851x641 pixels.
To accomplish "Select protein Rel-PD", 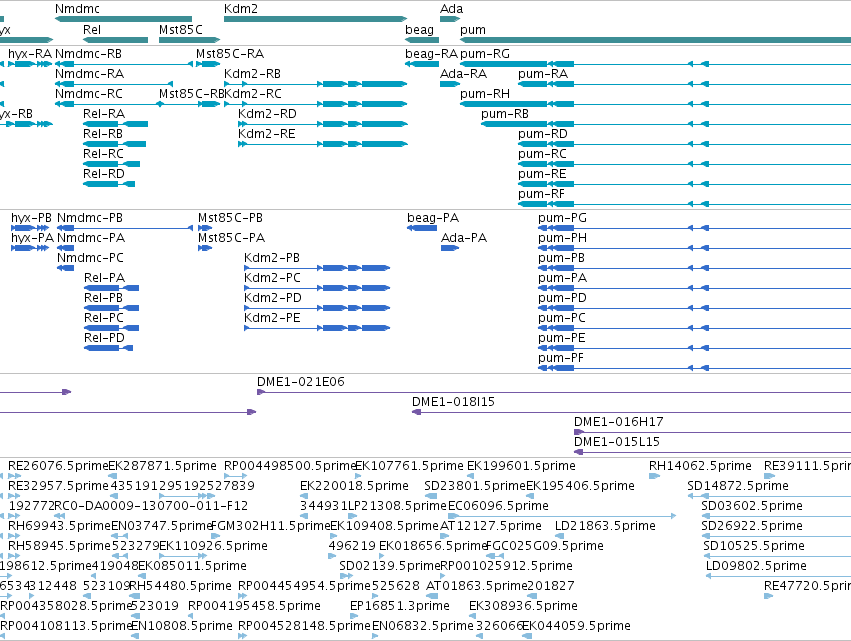I will coord(109,349).
